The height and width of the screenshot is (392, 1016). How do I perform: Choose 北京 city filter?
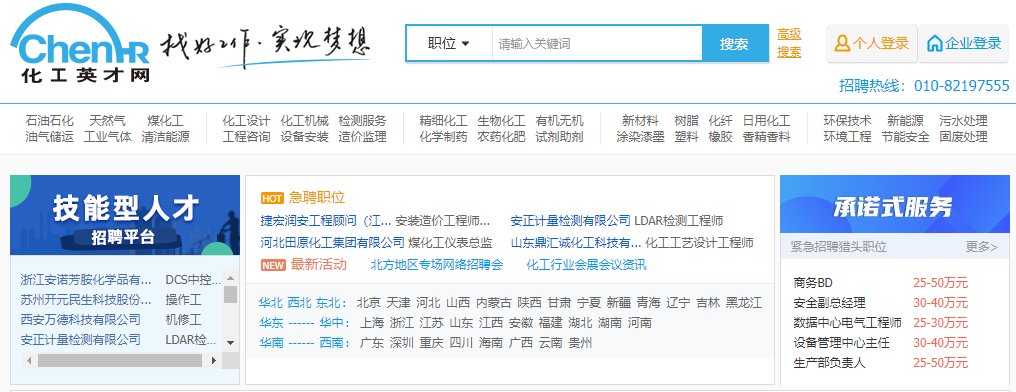tap(369, 303)
